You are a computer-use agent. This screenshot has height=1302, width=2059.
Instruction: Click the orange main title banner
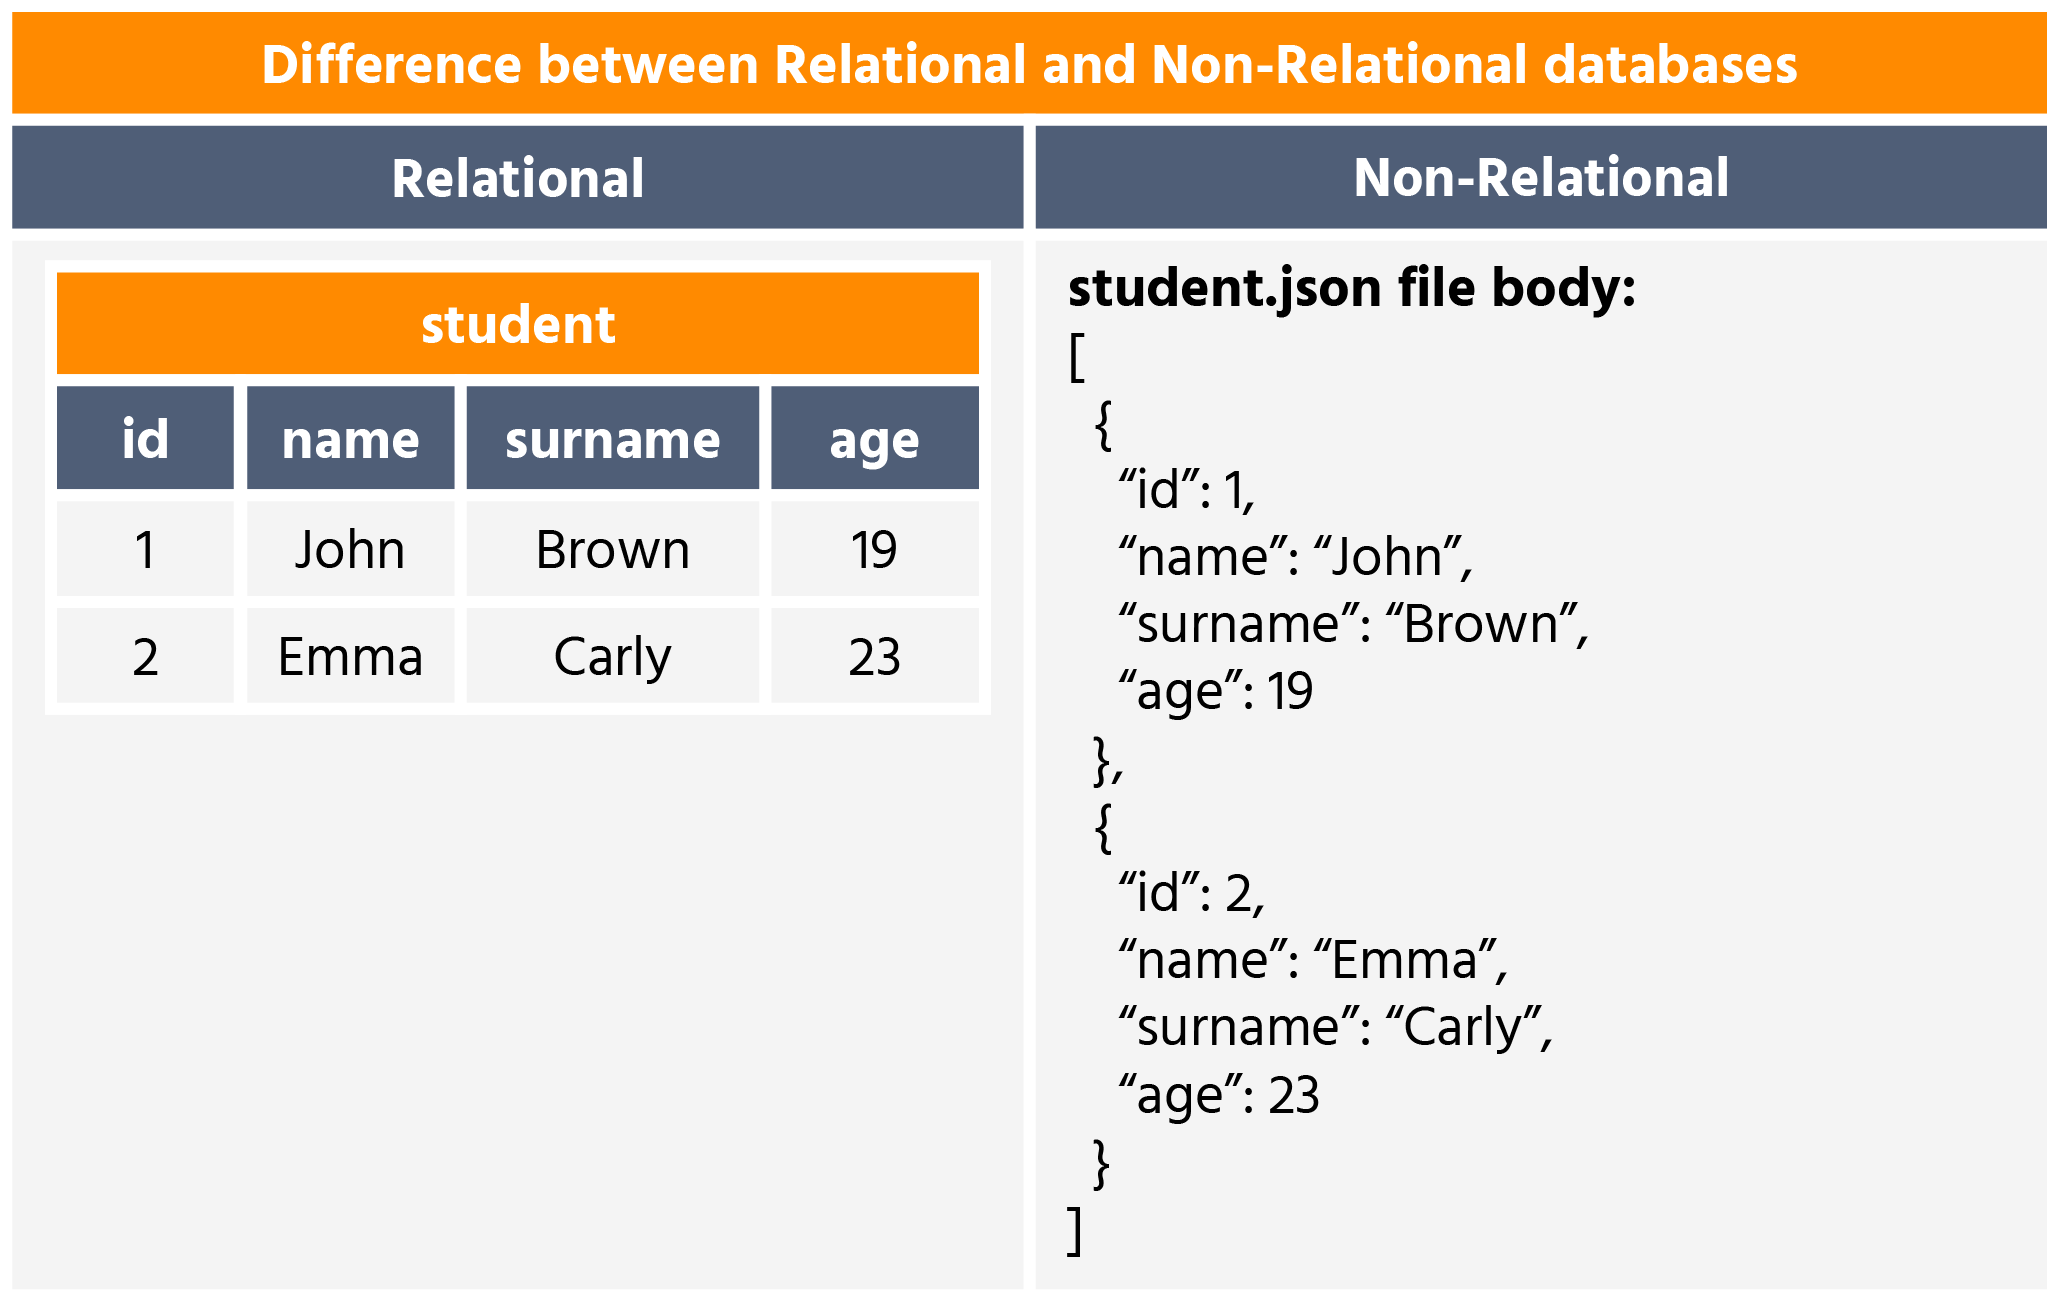1029,64
